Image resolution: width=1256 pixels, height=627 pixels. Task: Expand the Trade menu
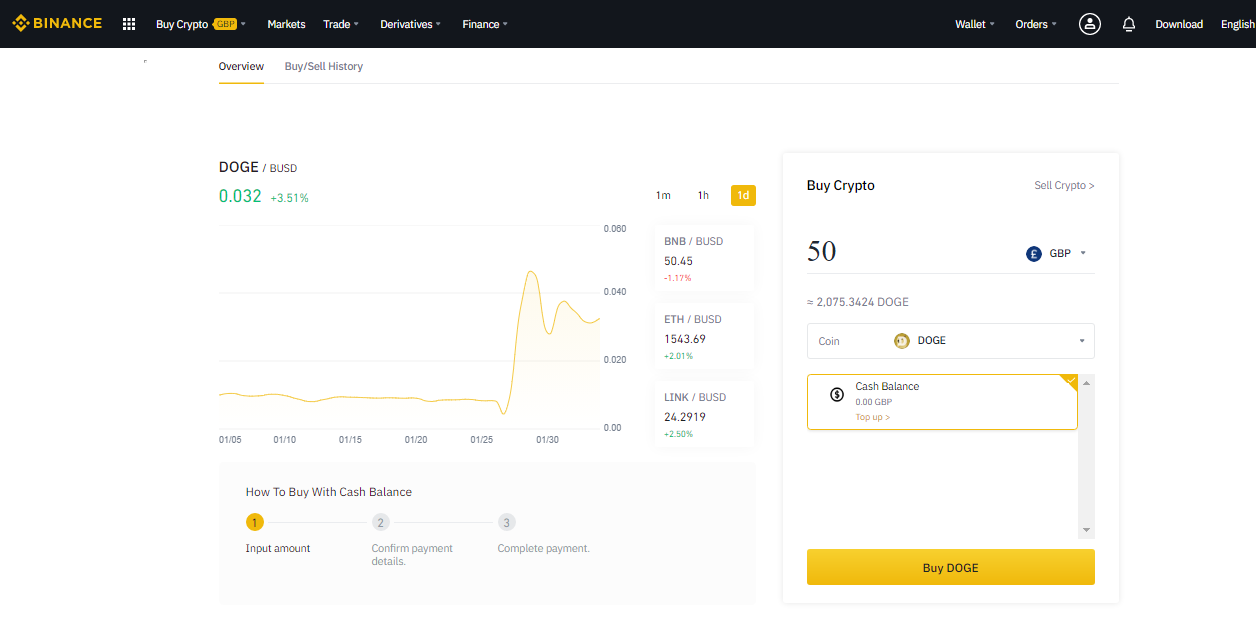pyautogui.click(x=341, y=24)
